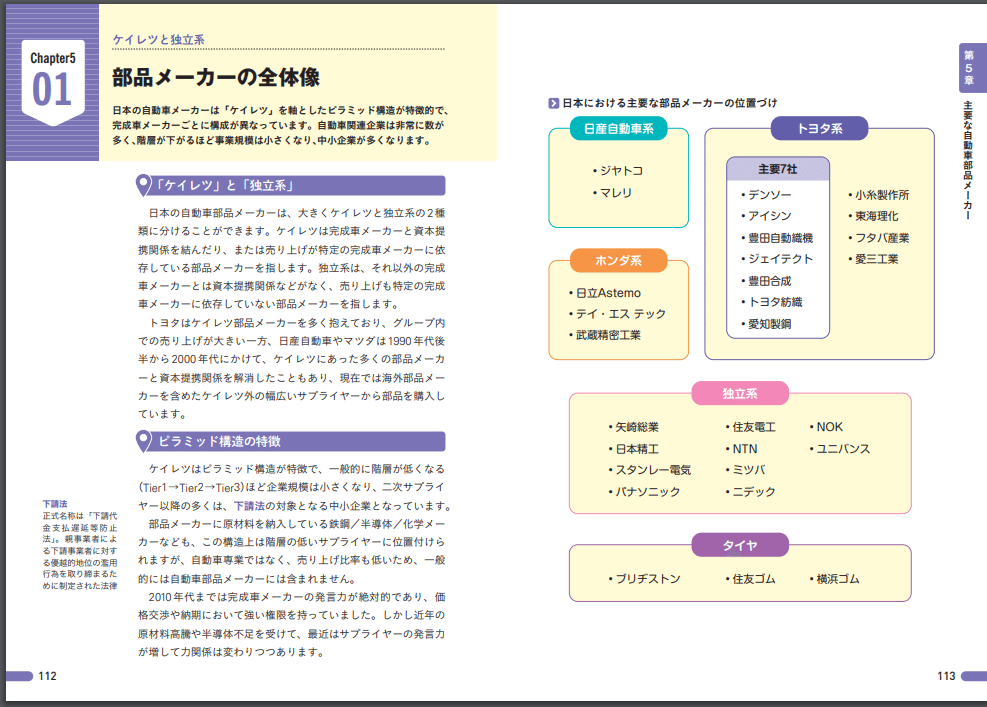Click トヨタ紡織 entry
The height and width of the screenshot is (707, 987).
(x=776, y=302)
